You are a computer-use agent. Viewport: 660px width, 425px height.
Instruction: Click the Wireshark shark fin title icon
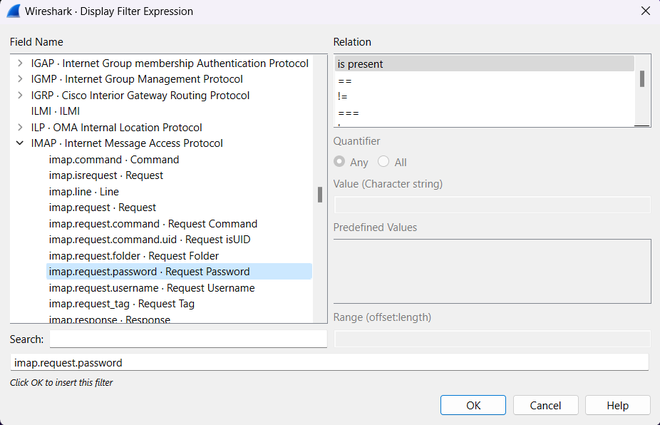click(x=13, y=11)
